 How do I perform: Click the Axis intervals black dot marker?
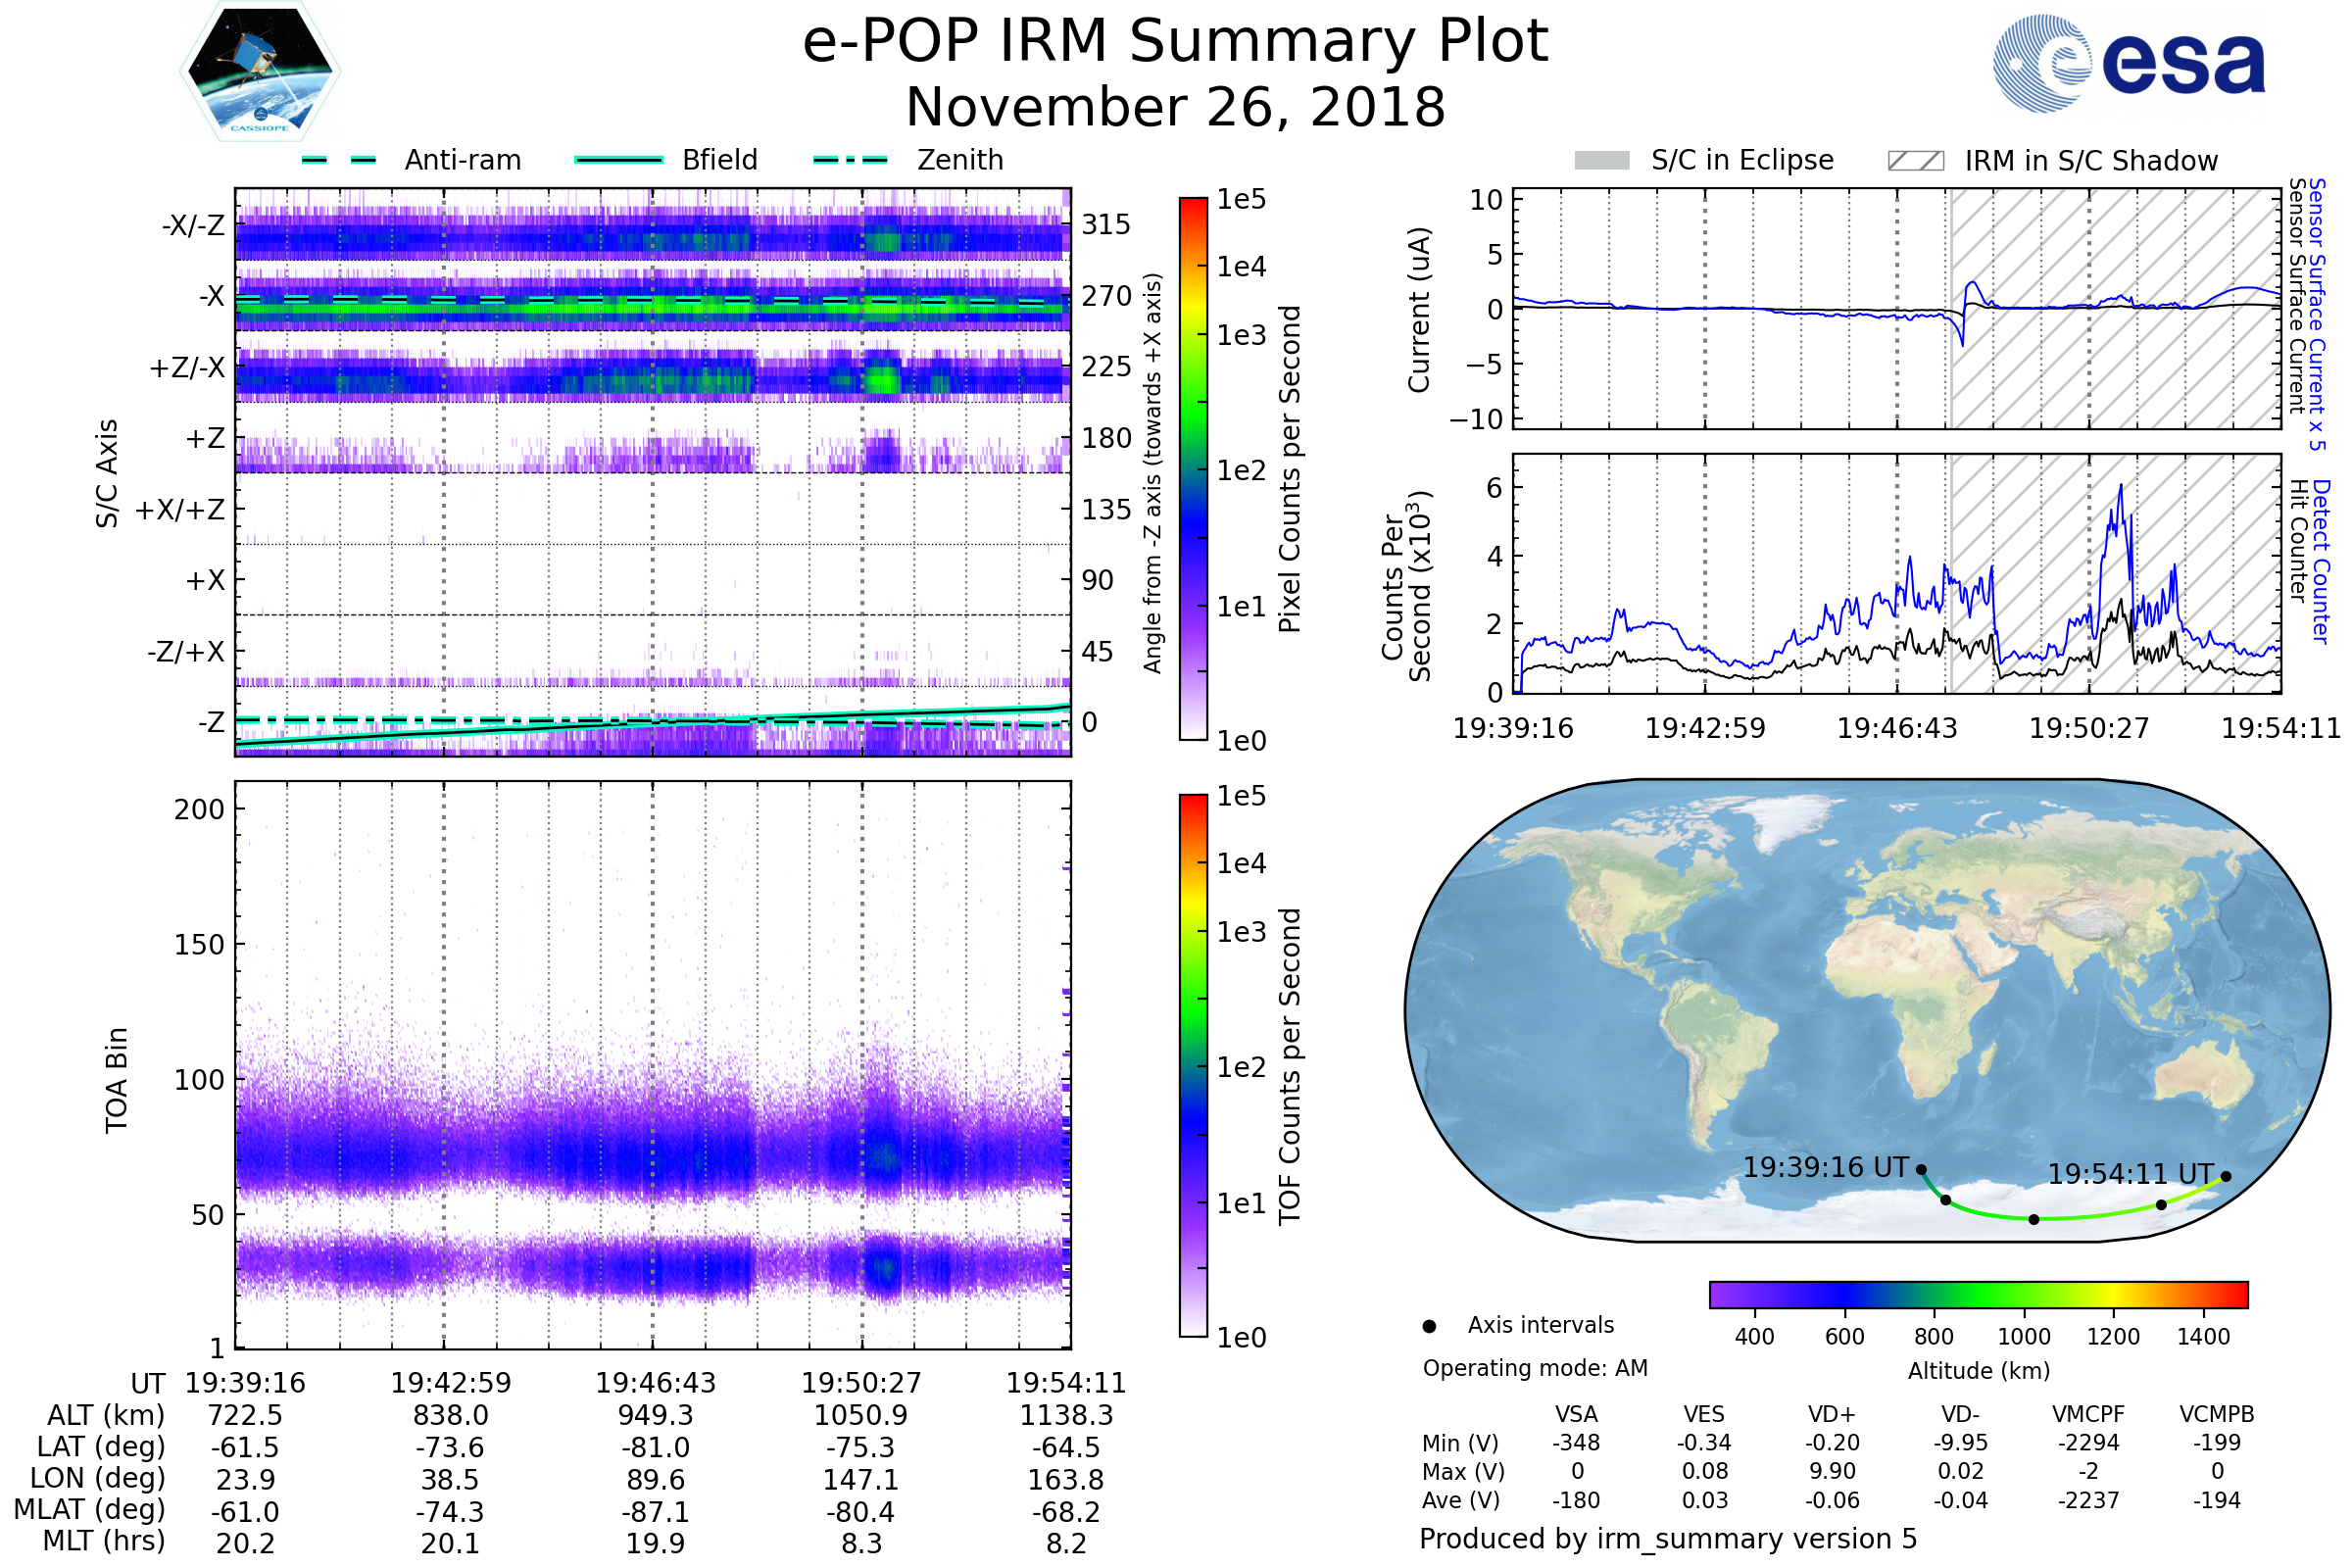pyautogui.click(x=1429, y=1326)
